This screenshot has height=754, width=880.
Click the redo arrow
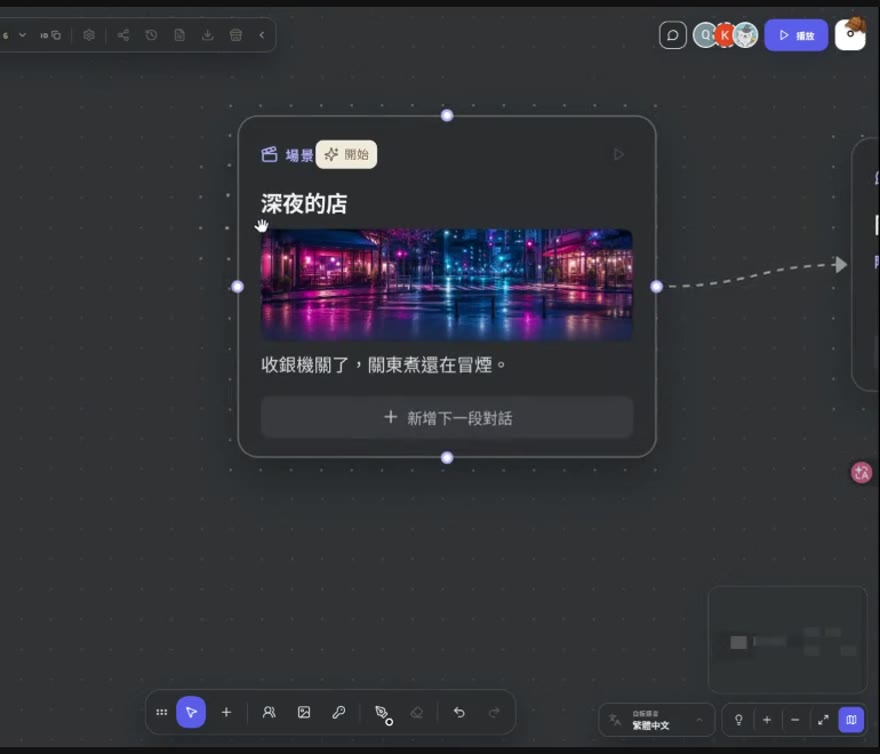[494, 712]
